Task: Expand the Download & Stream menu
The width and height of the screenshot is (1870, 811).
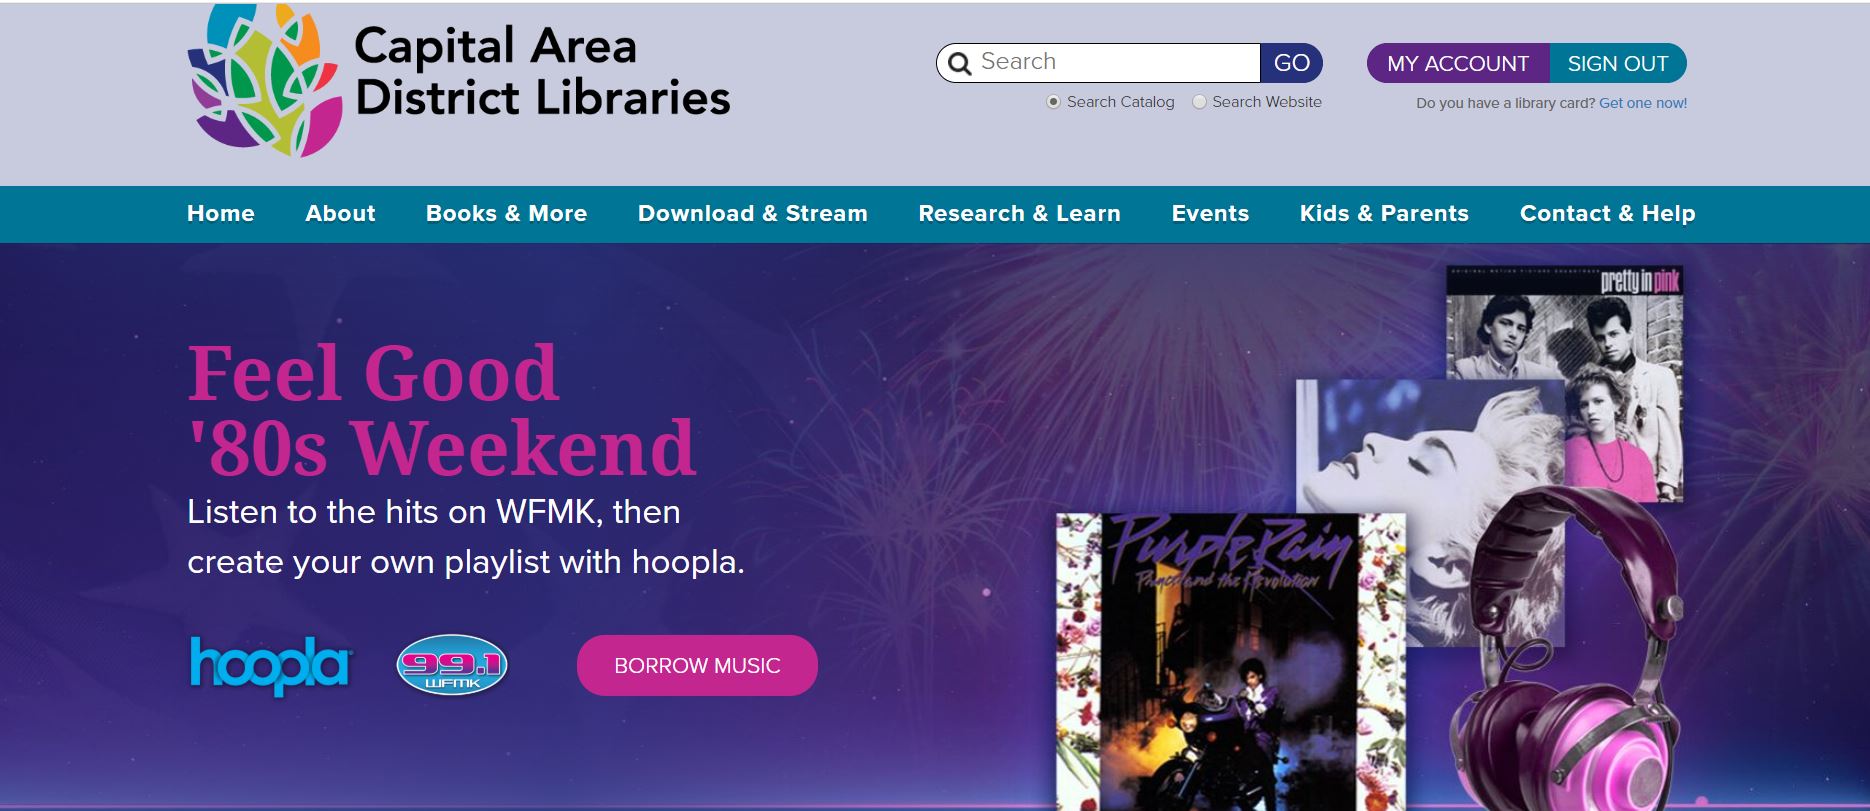Action: tap(753, 214)
